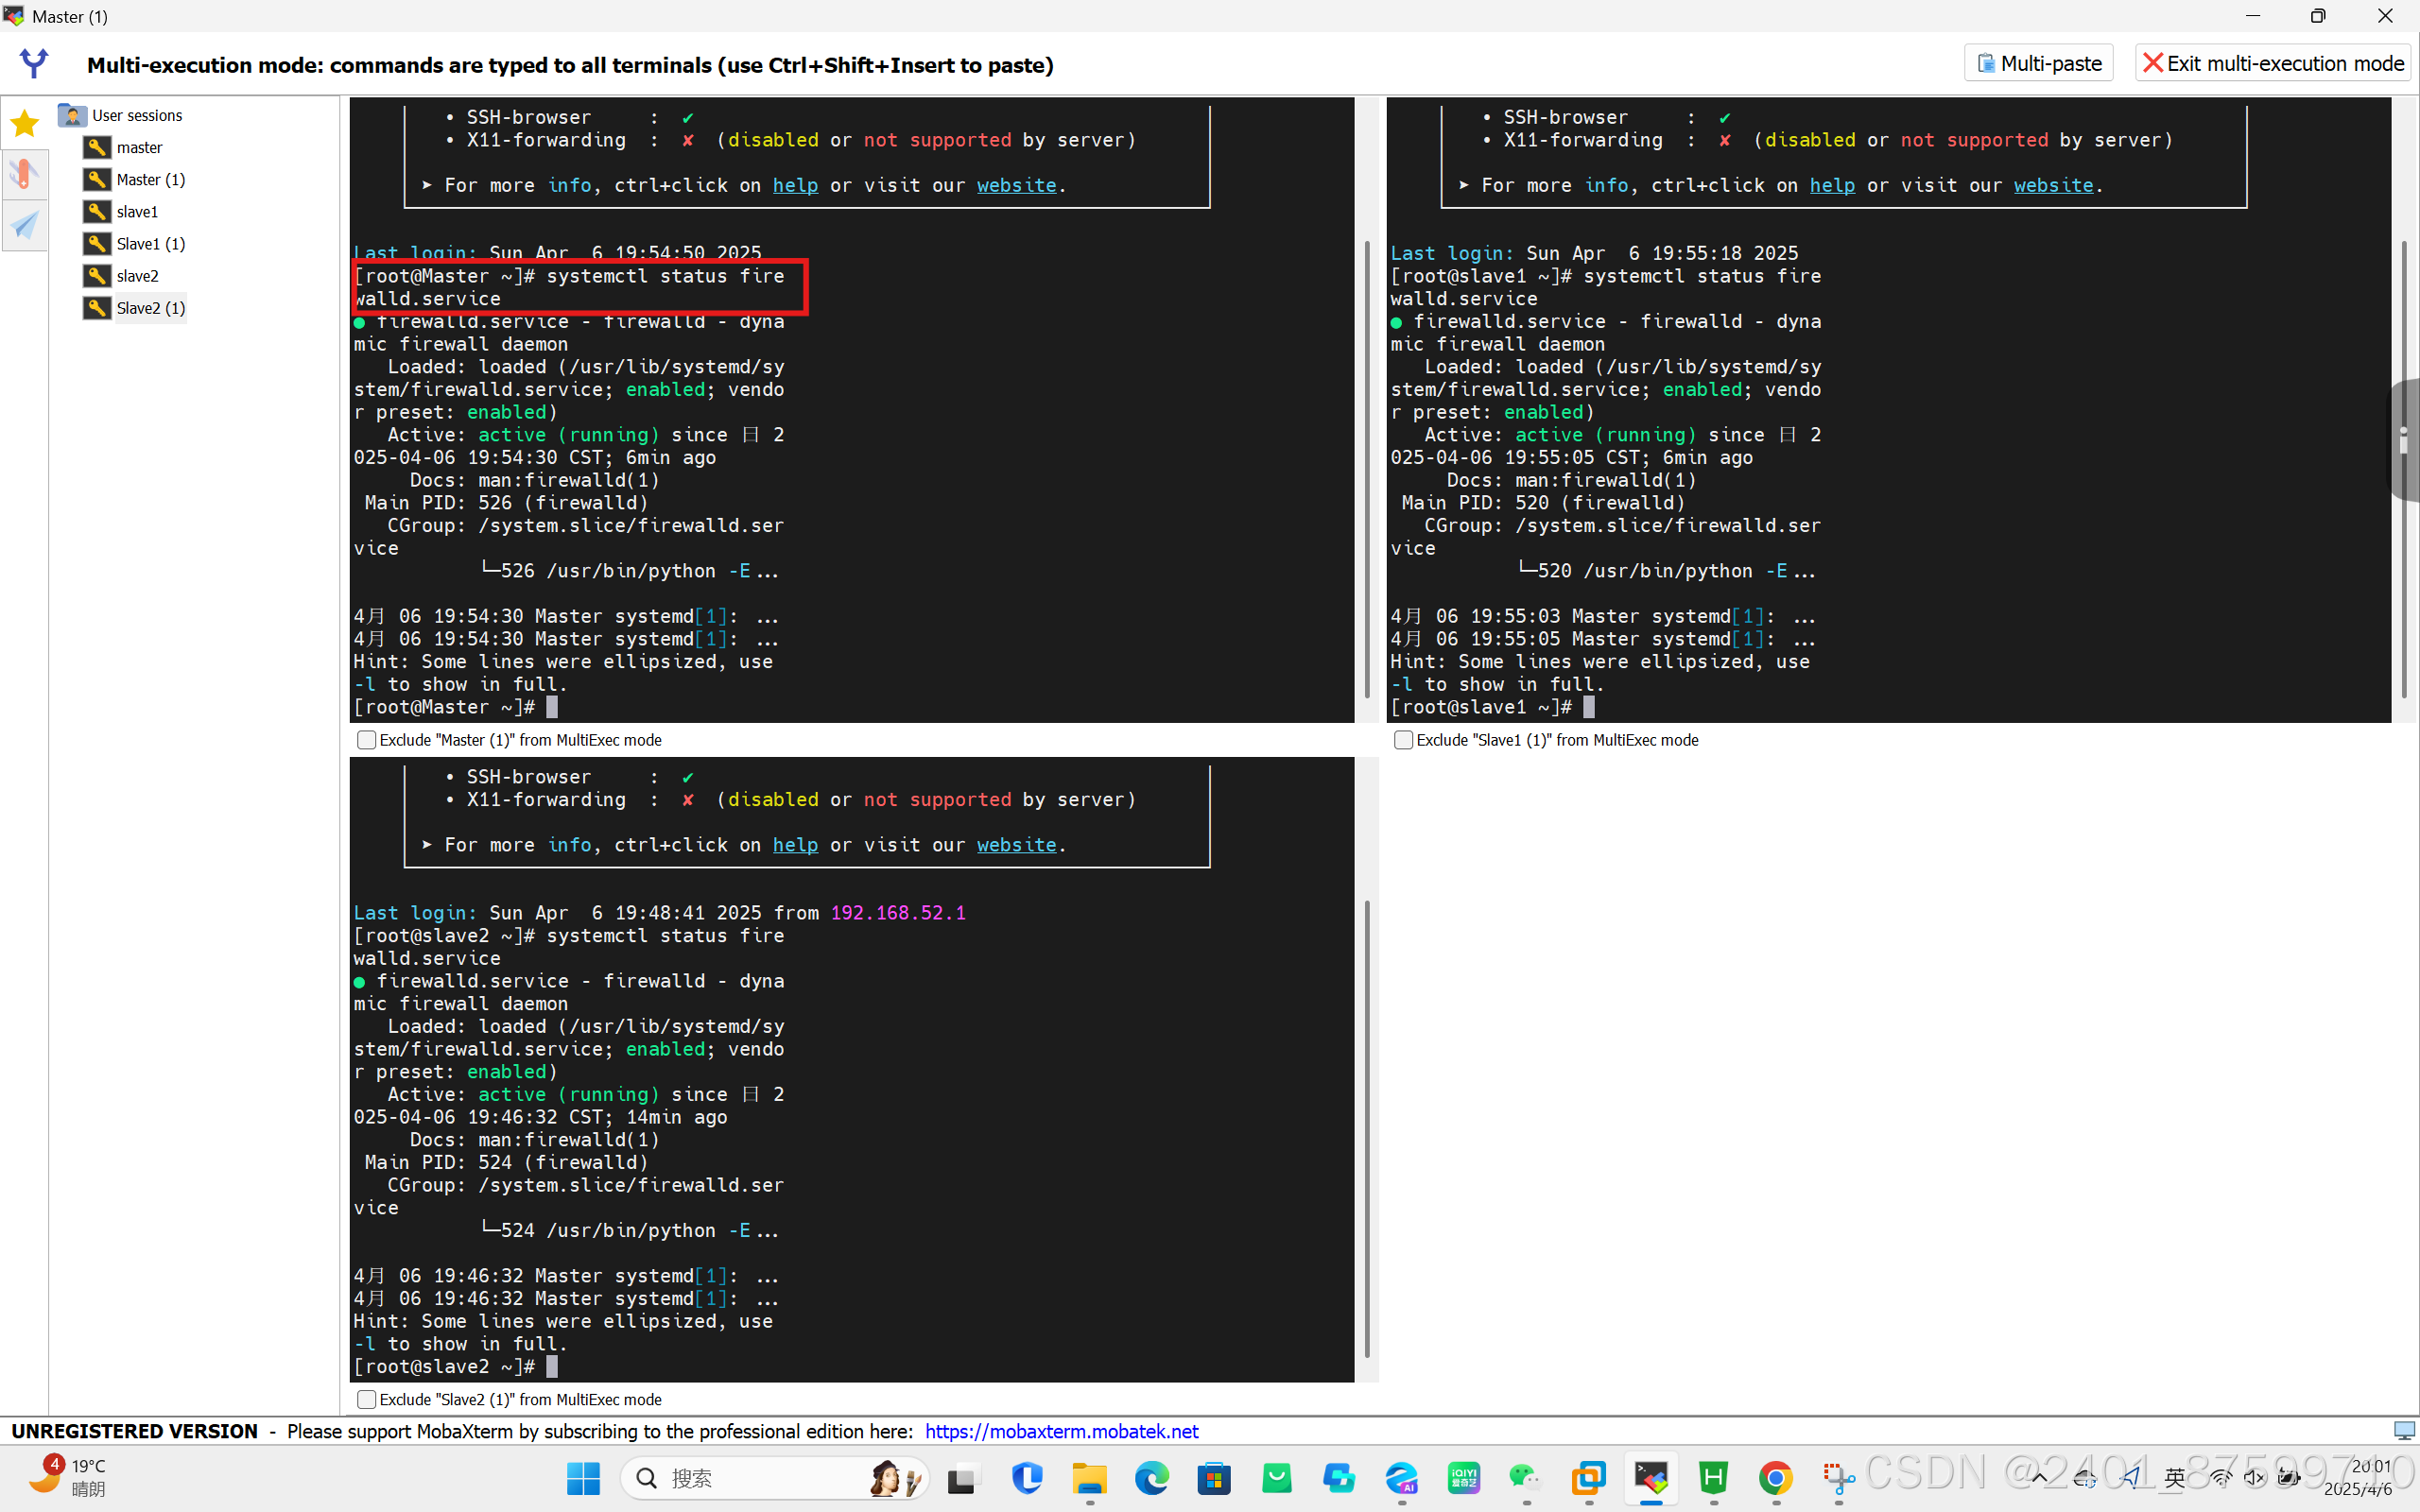Image resolution: width=2420 pixels, height=1512 pixels.
Task: Click the 192.168.52.1 IP address text
Action: (x=898, y=913)
